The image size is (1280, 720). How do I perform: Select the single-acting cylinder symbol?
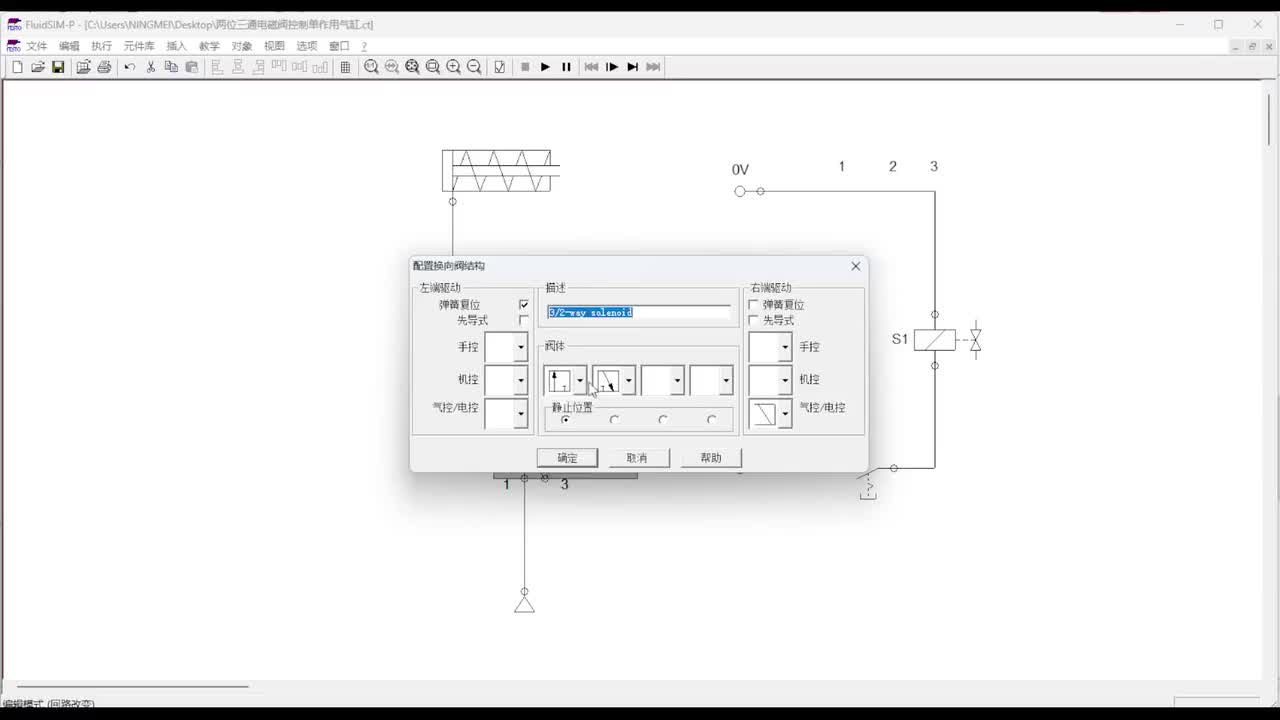(500, 170)
